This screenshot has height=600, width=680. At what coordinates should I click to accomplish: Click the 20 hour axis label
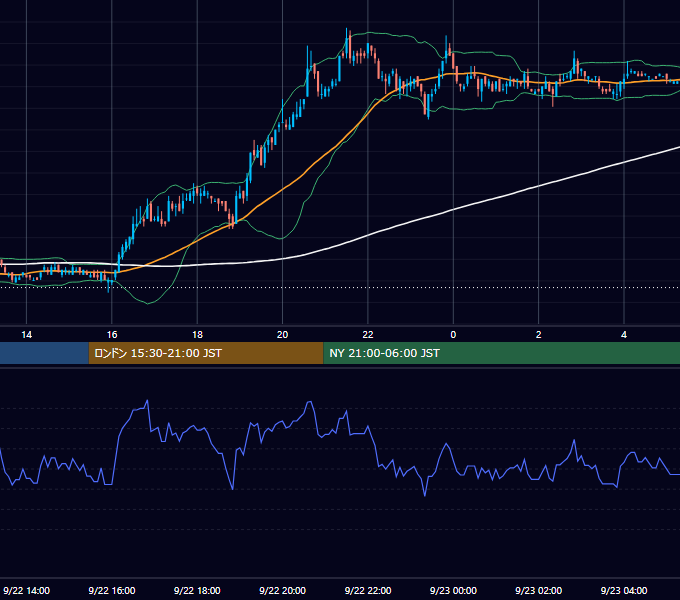[x=282, y=335]
